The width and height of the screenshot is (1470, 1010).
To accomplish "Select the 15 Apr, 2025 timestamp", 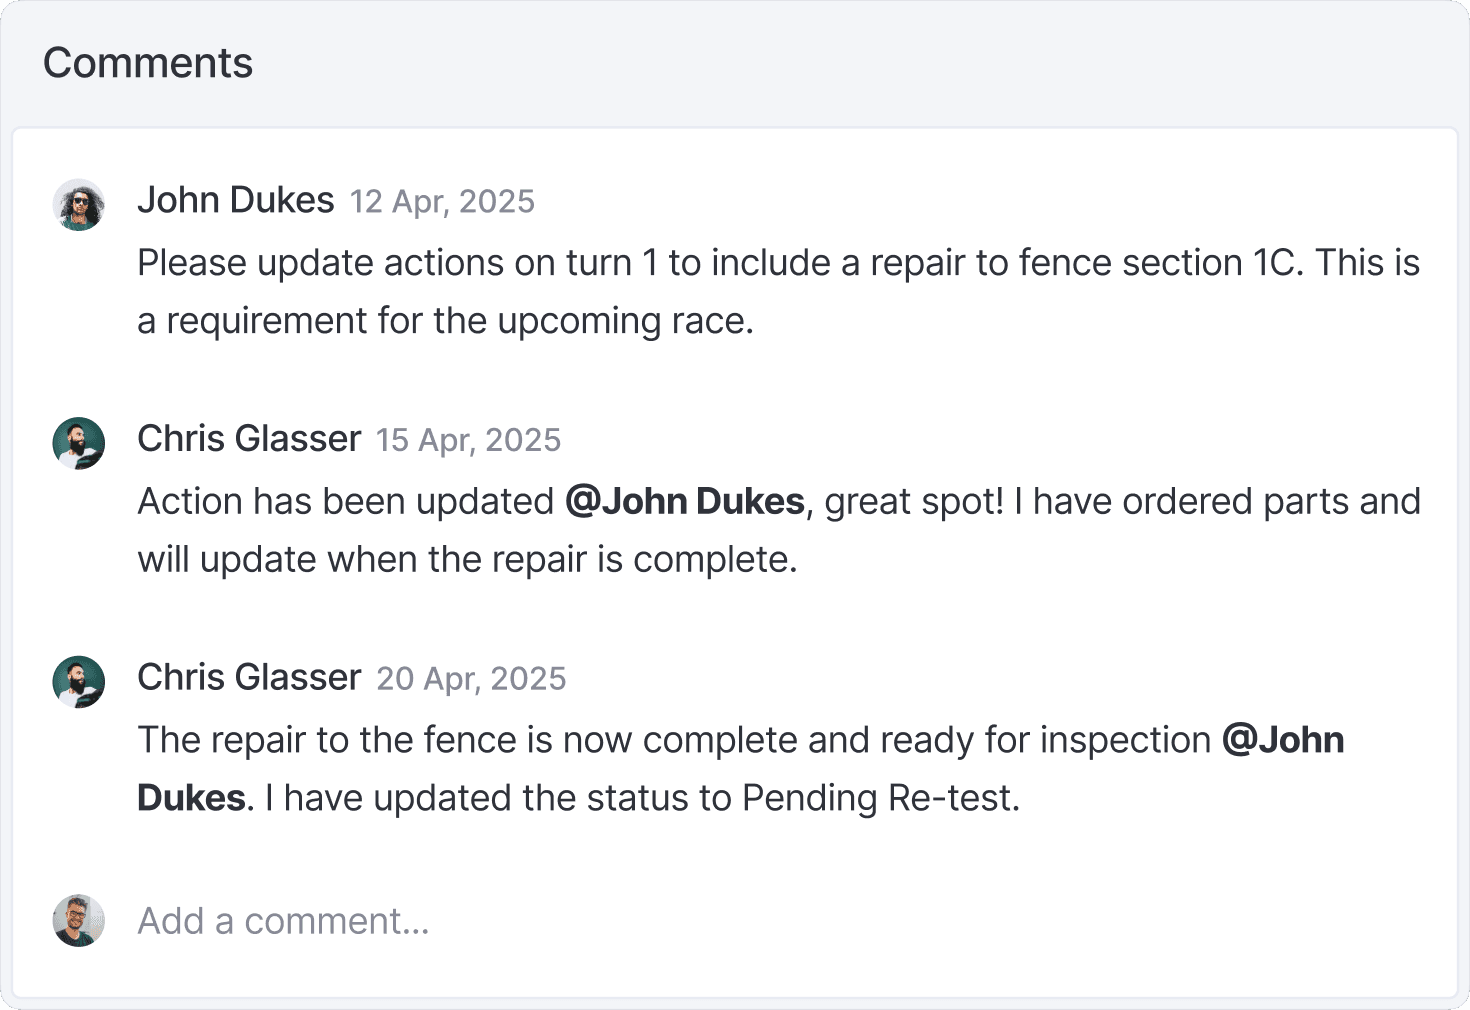I will coord(469,440).
